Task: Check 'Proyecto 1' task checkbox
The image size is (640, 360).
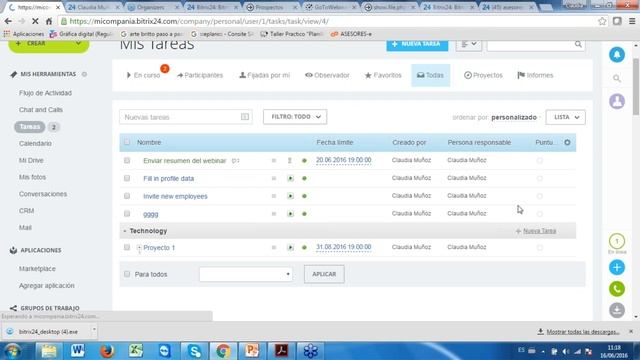Action: click(x=127, y=247)
